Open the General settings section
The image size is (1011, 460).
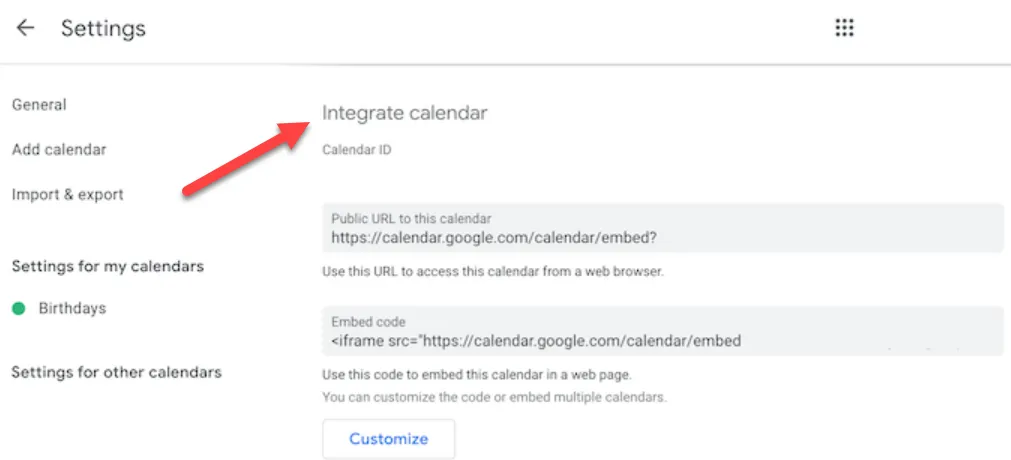point(39,105)
